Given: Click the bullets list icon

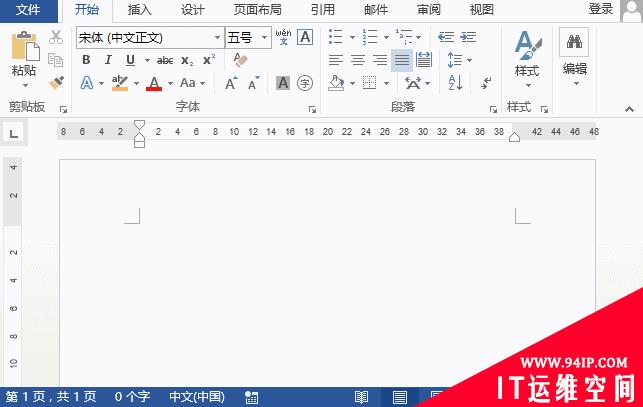Looking at the screenshot, I should tap(335, 37).
